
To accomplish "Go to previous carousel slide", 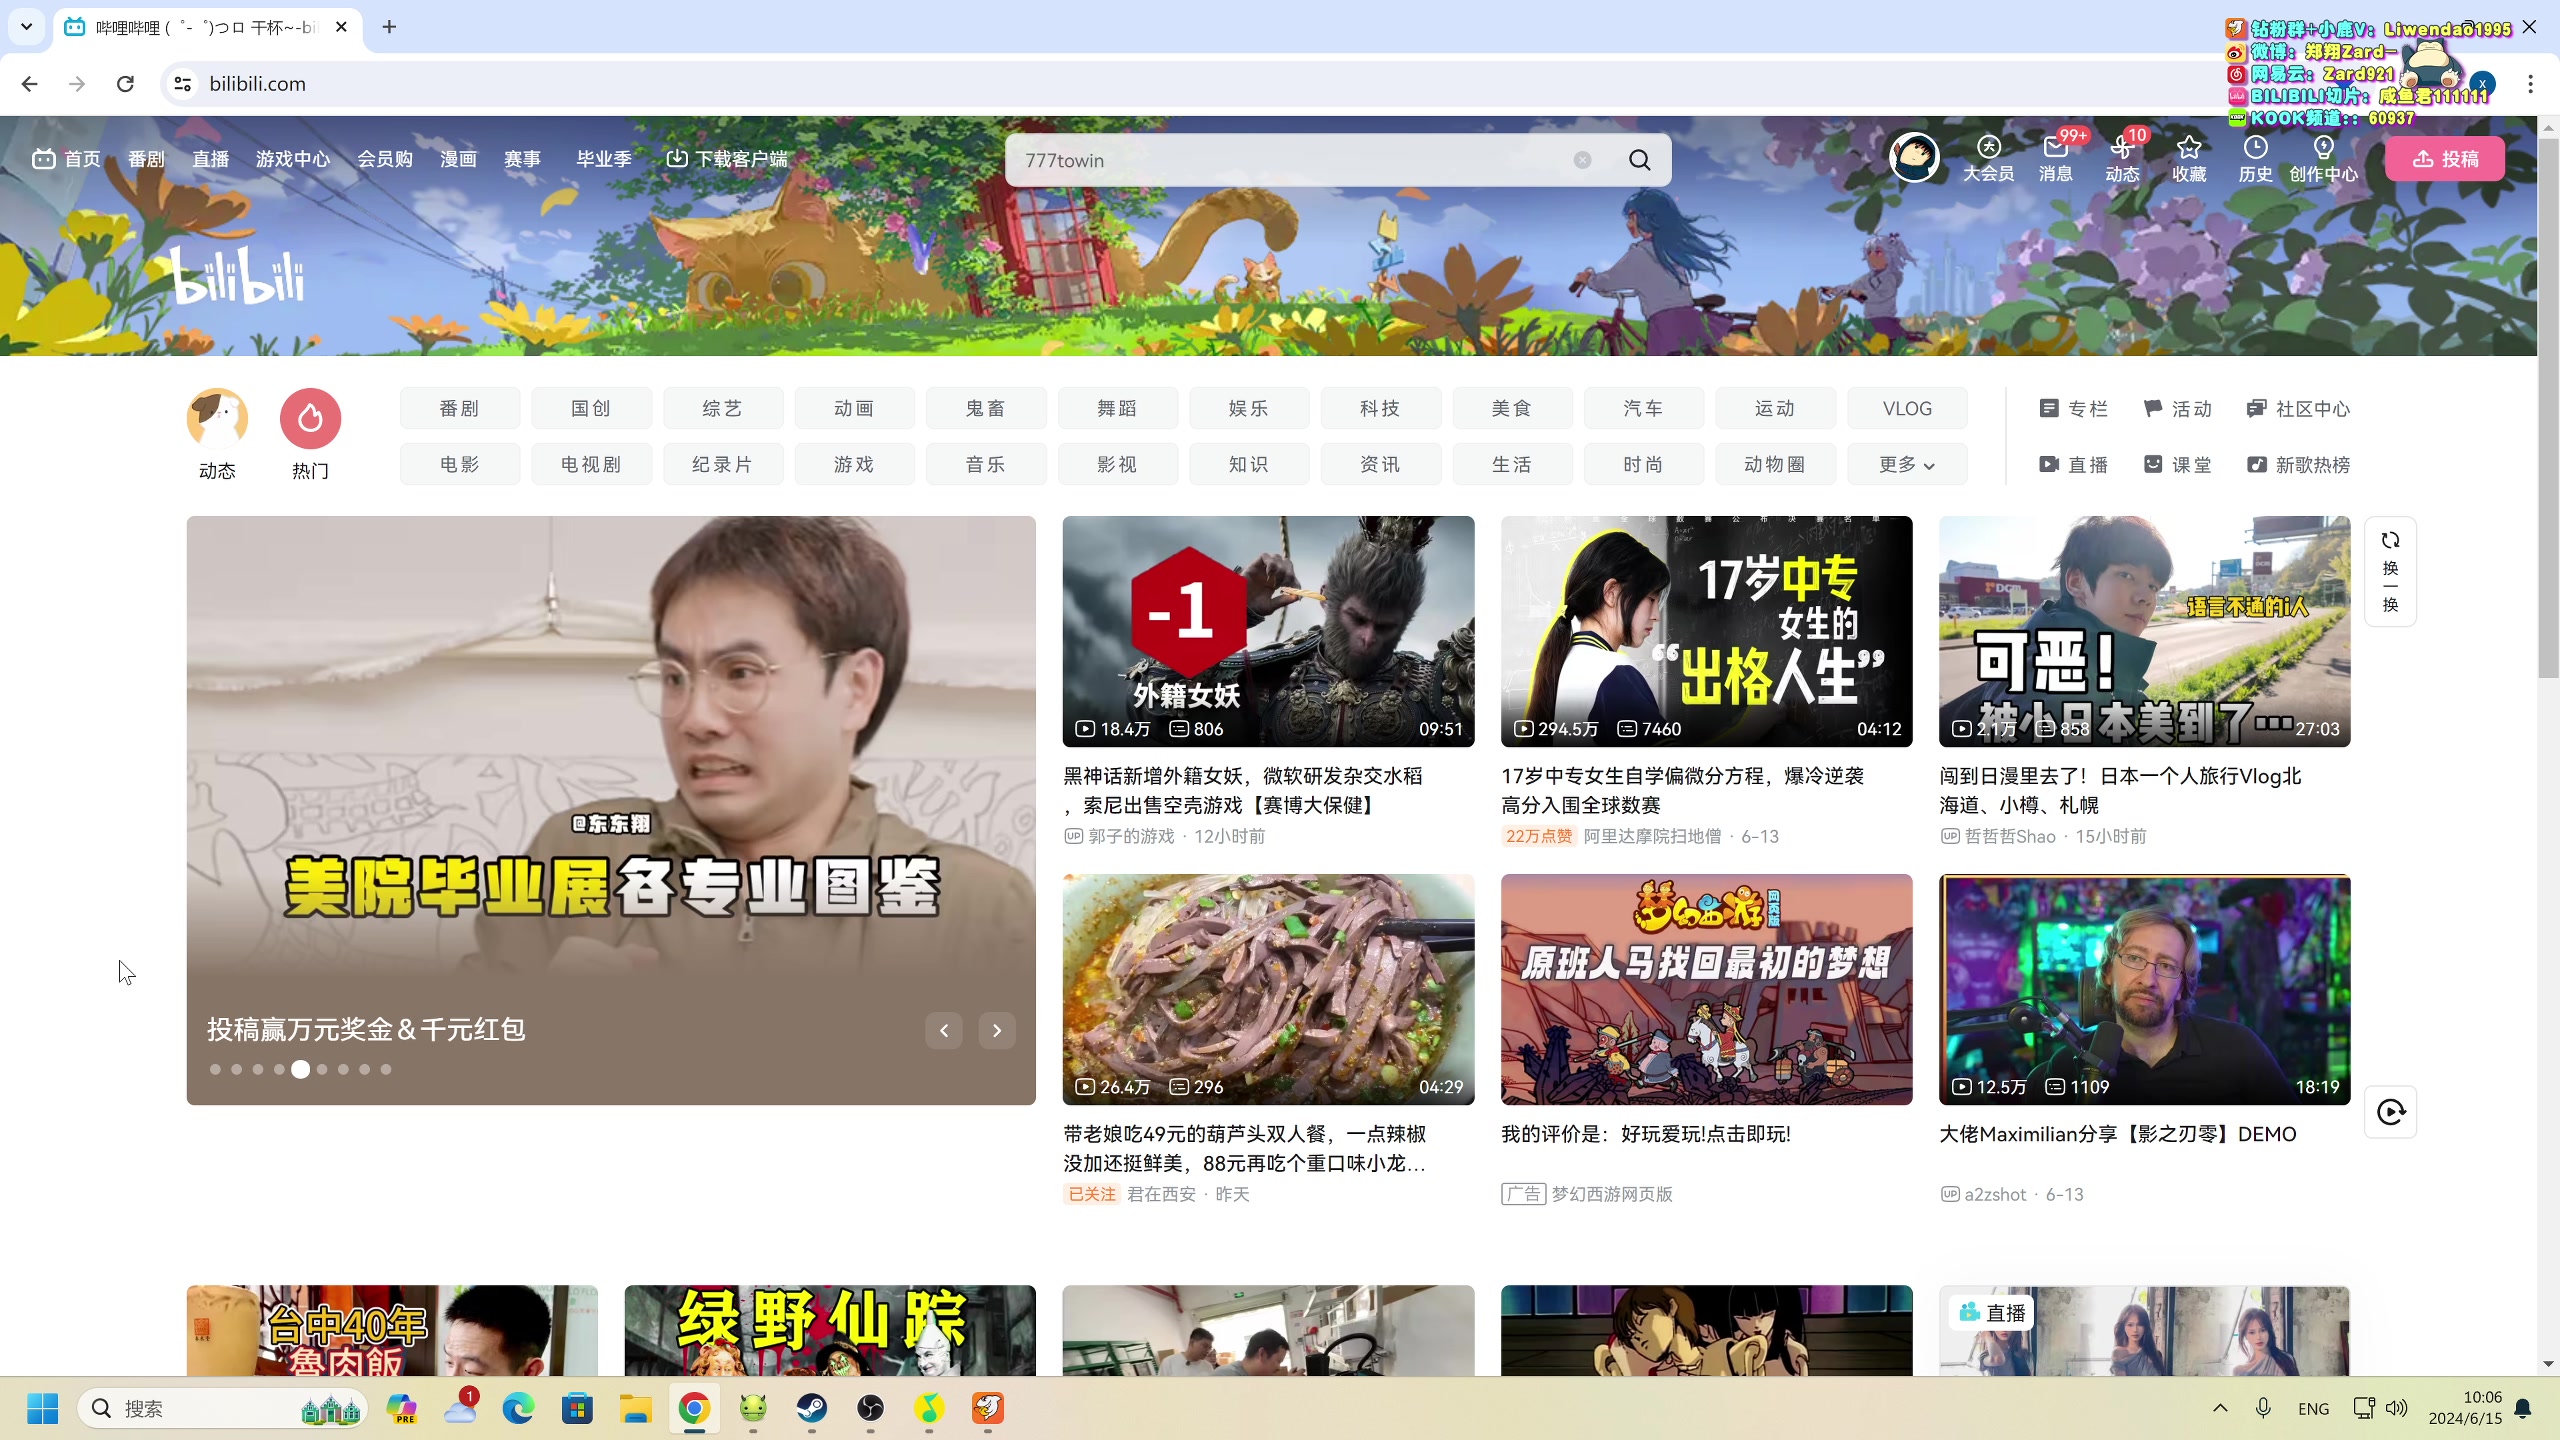I will click(944, 1030).
